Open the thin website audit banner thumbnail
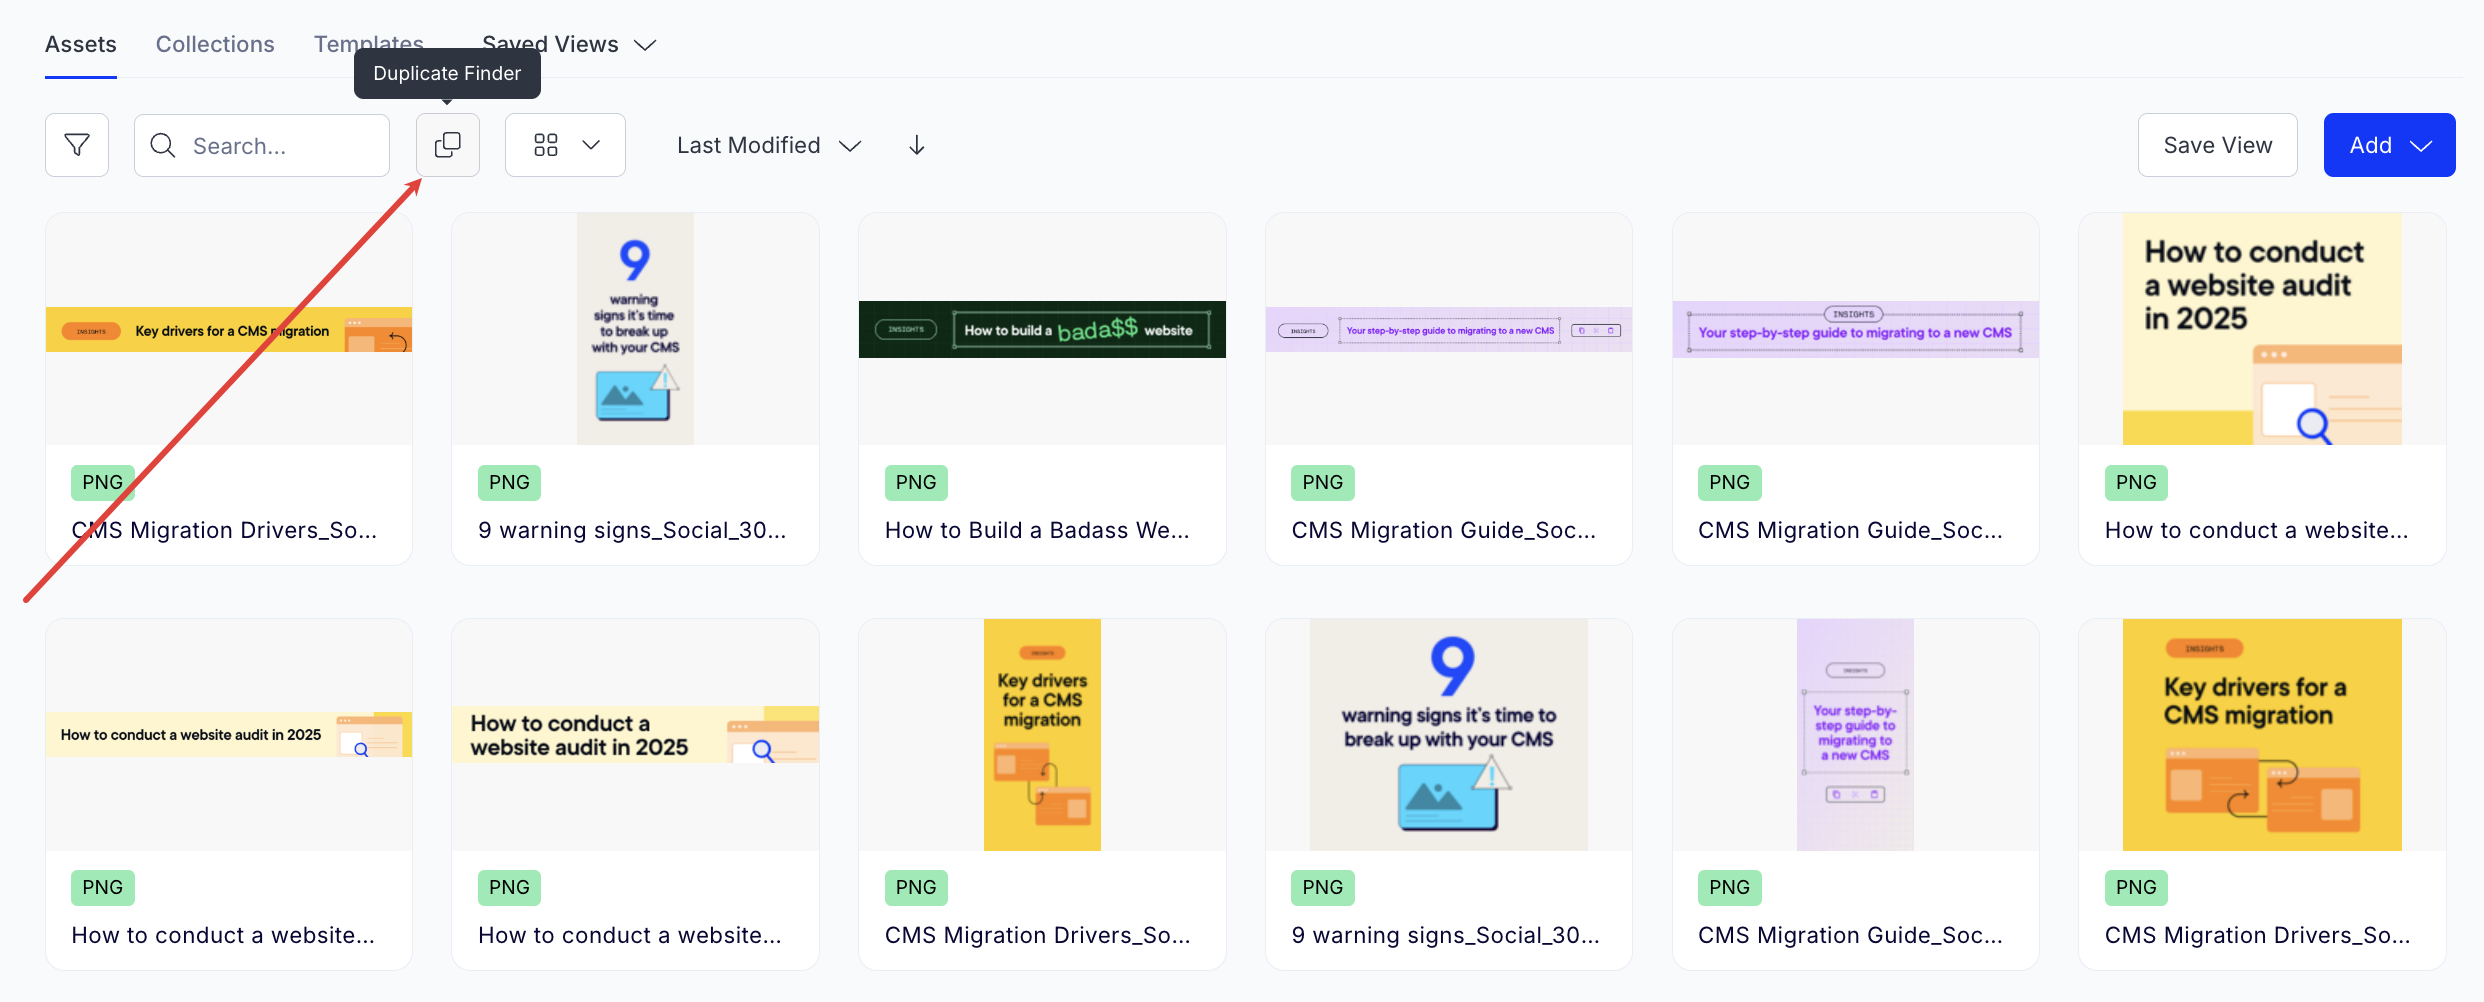The height and width of the screenshot is (1002, 2484). [x=229, y=734]
